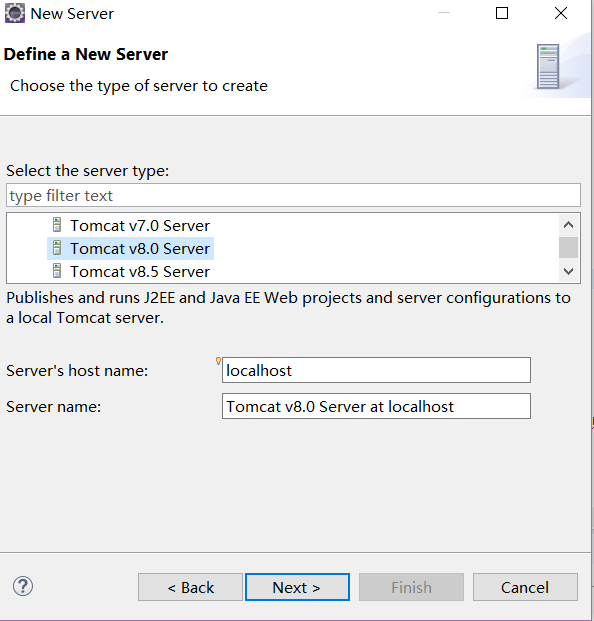
Task: Click the server list scrollbar thumb
Action: (568, 248)
